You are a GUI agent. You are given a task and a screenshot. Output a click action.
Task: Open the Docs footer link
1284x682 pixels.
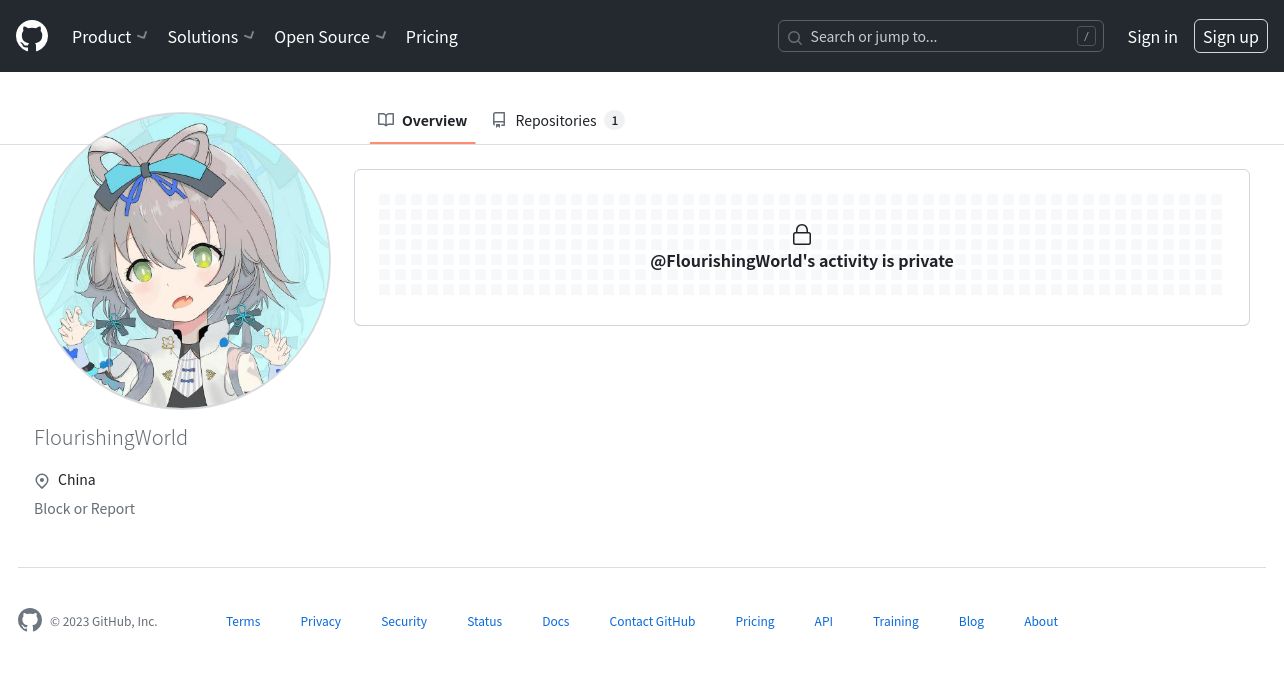(x=556, y=621)
